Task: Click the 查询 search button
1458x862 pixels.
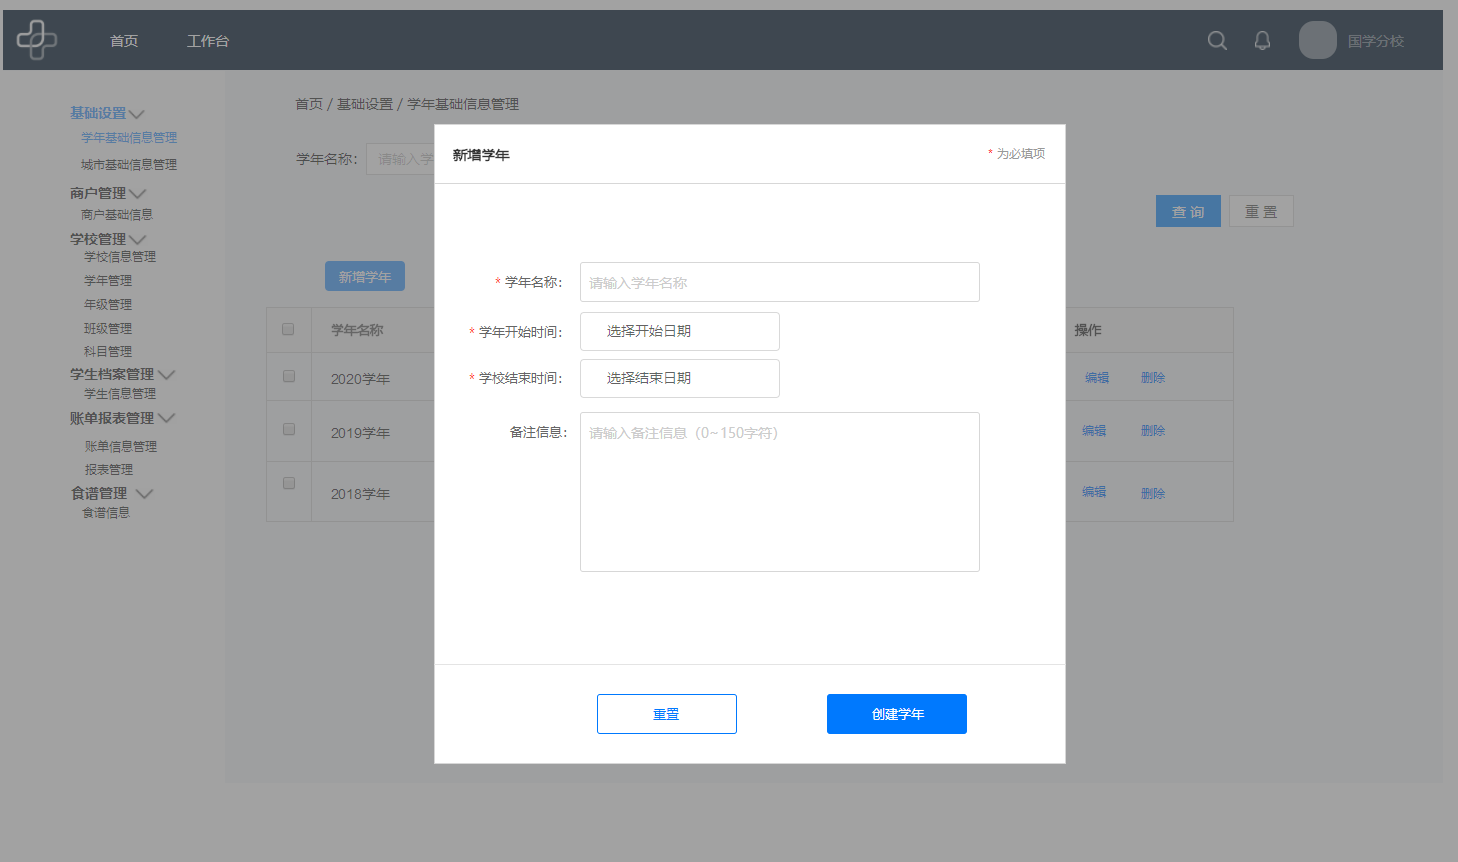Action: [1188, 211]
